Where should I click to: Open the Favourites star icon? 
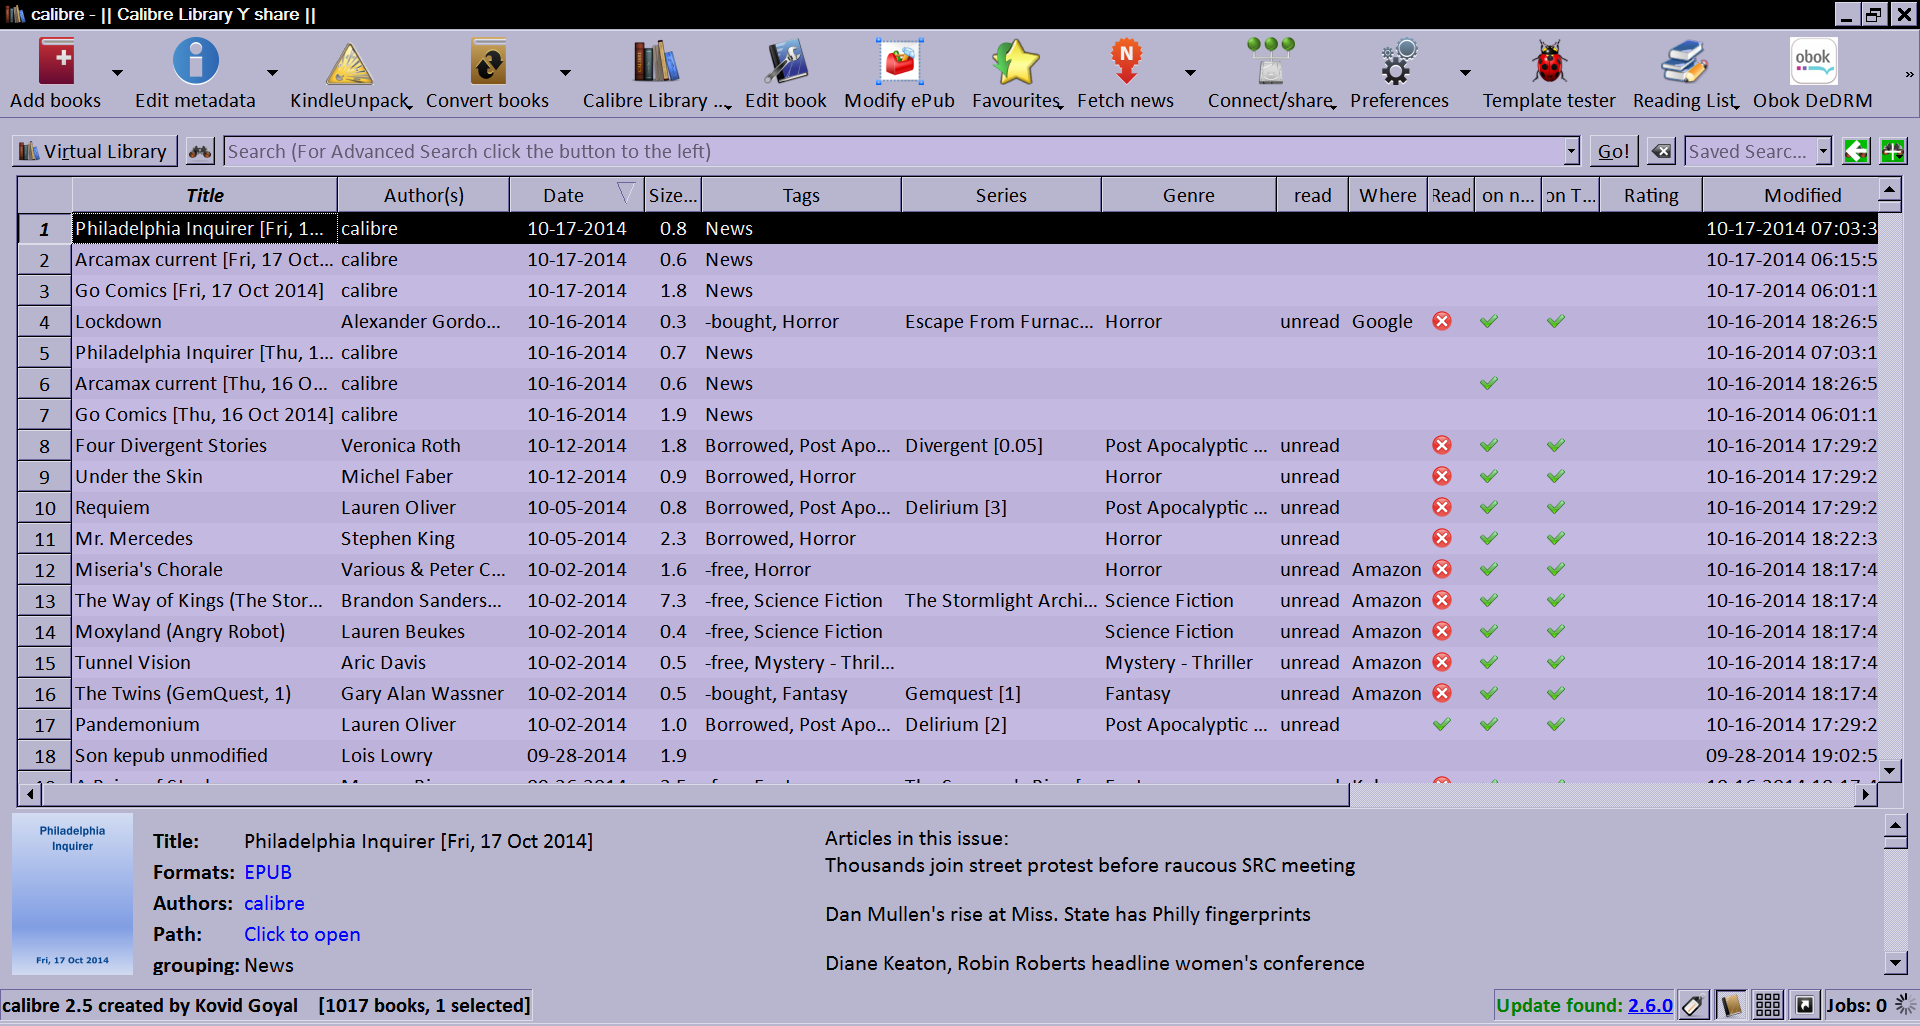[1016, 62]
